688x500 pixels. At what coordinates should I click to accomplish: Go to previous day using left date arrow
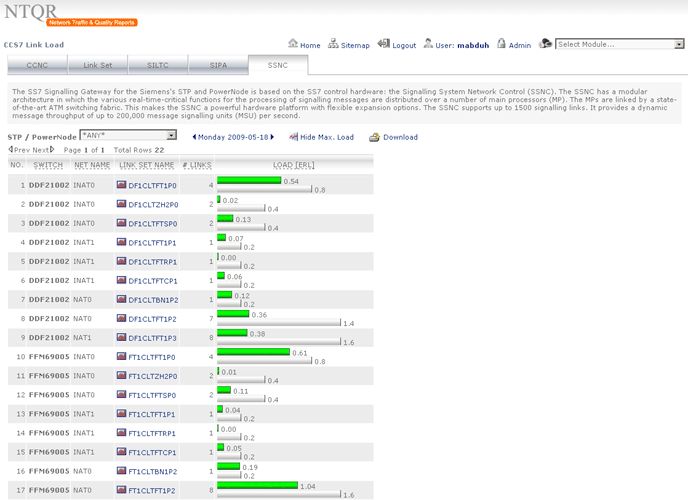pos(193,137)
